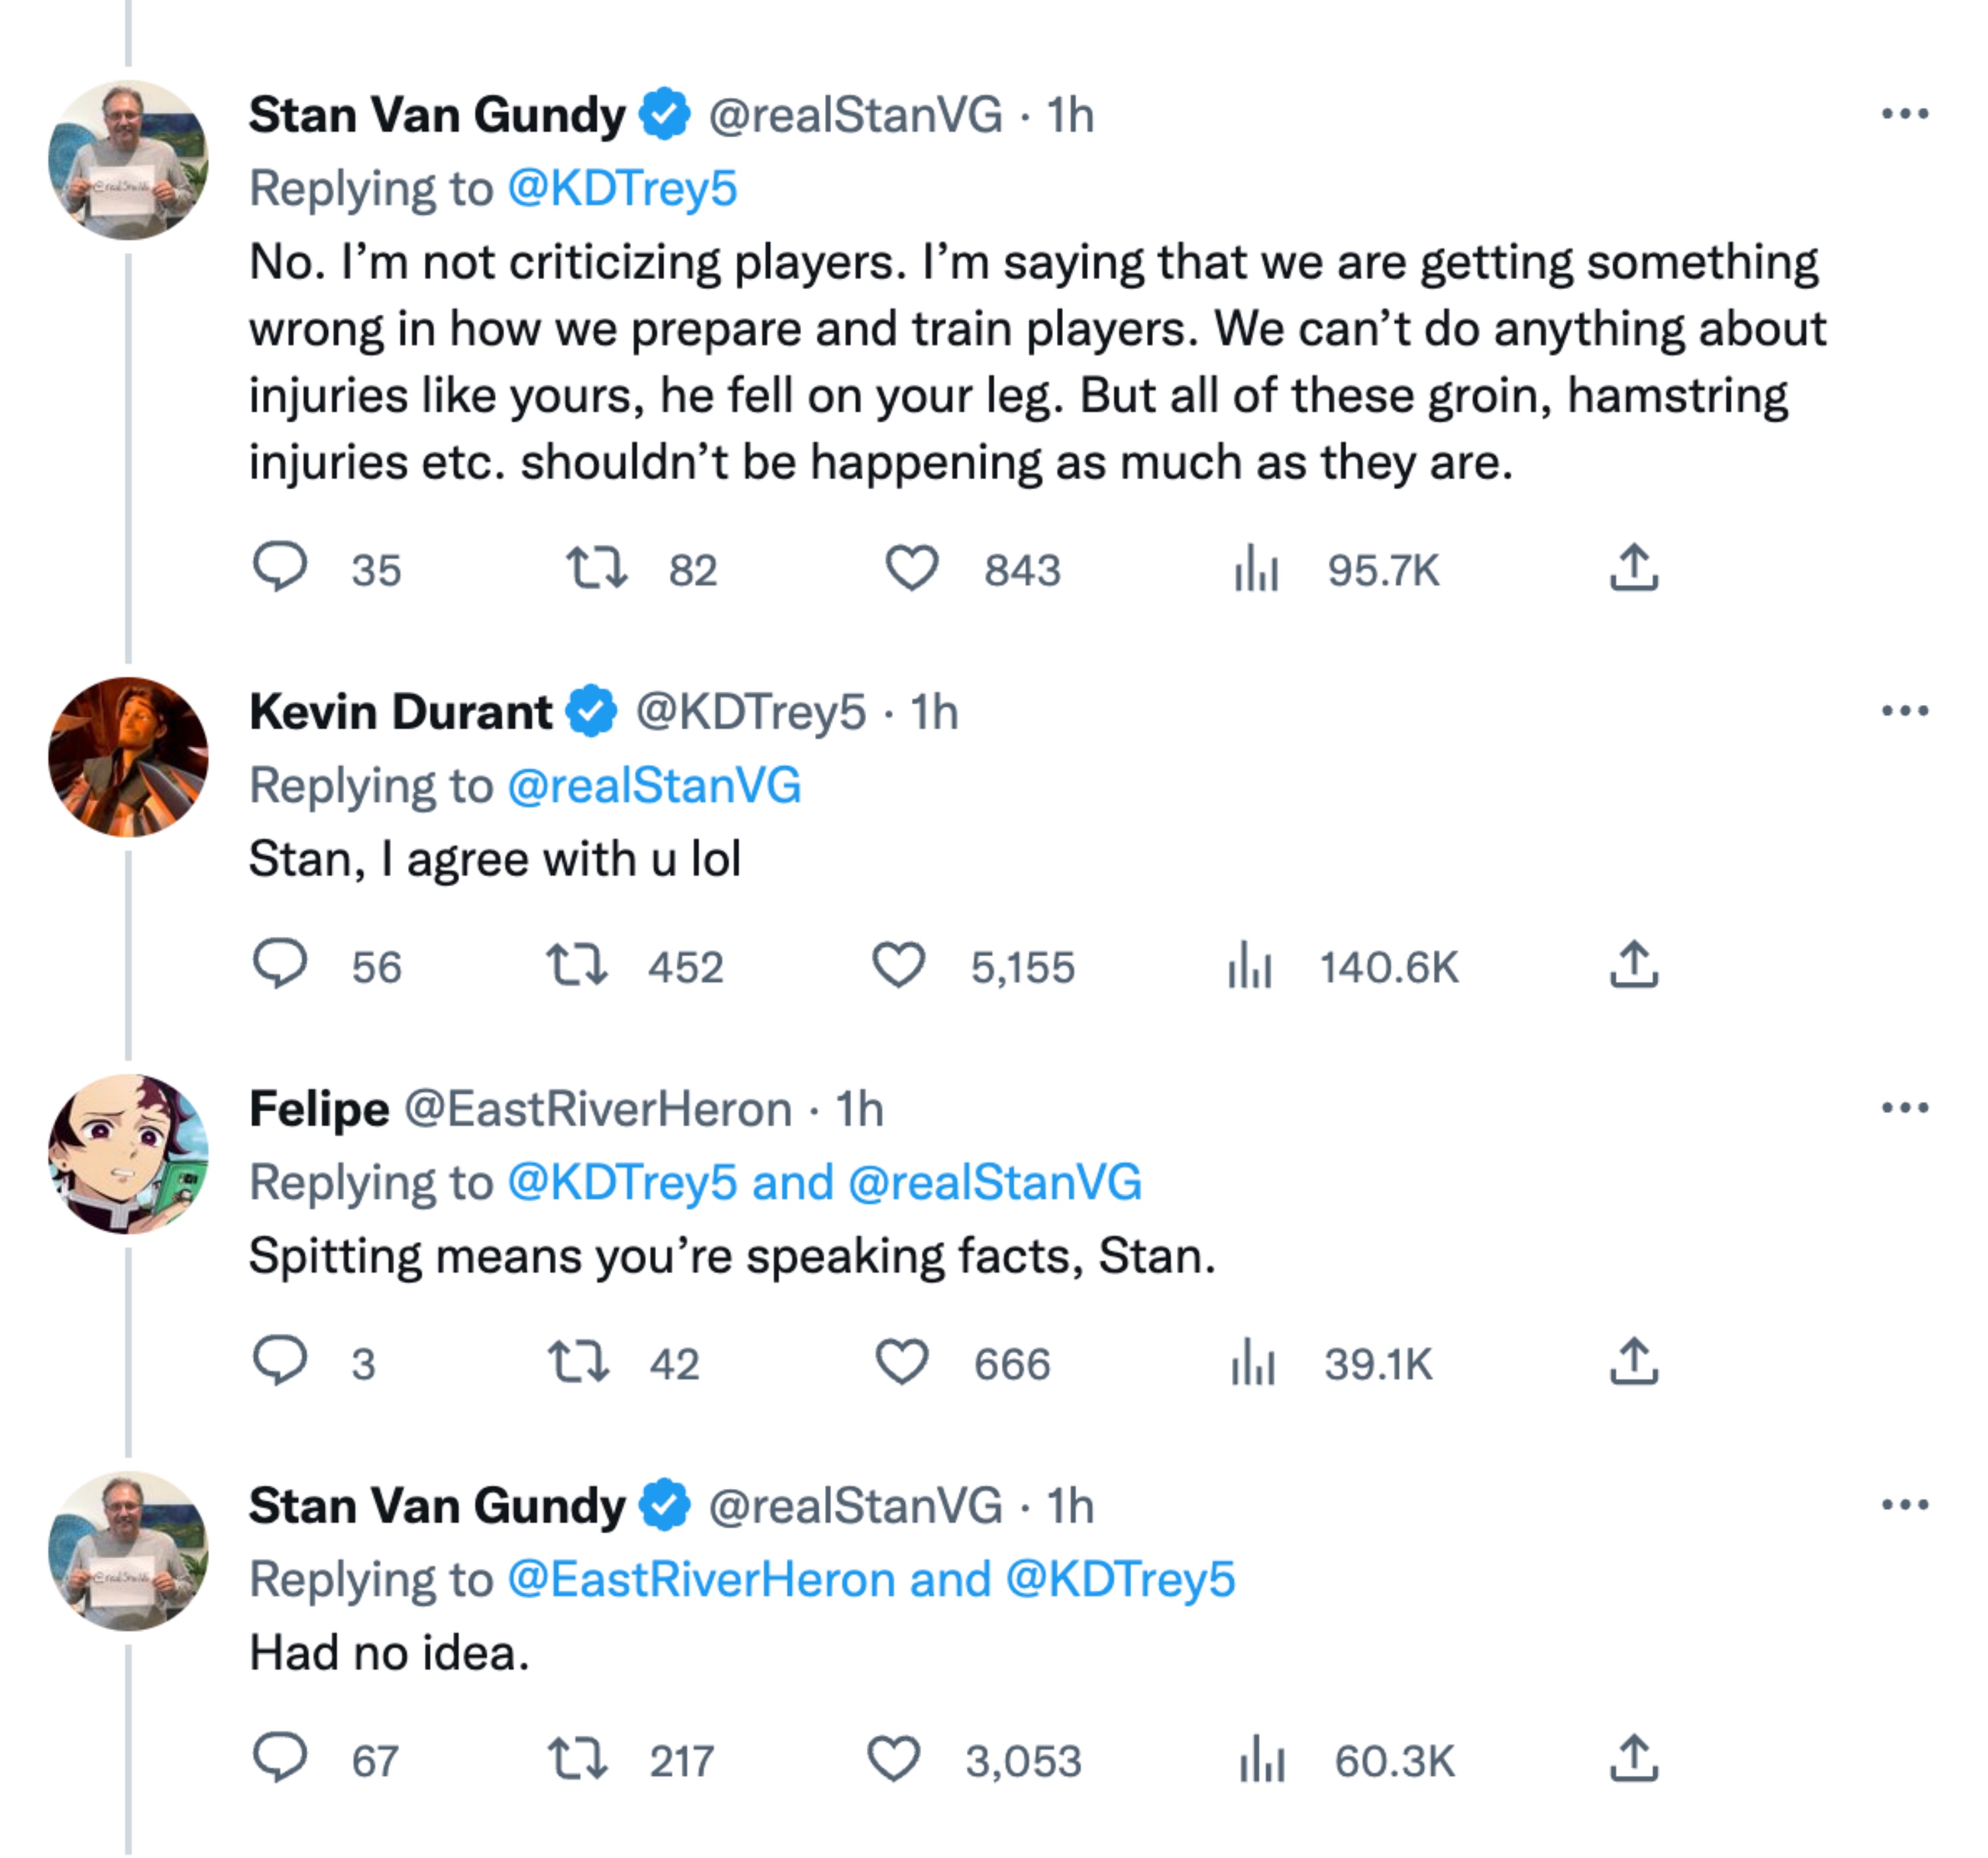The height and width of the screenshot is (1858, 1988).
Task: Reply to Felipe's tweet
Action: click(279, 1362)
